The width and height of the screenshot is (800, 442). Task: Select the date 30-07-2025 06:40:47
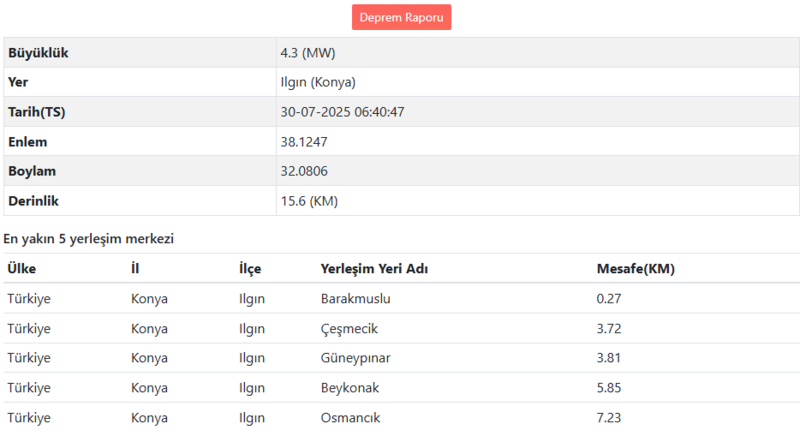click(x=342, y=112)
